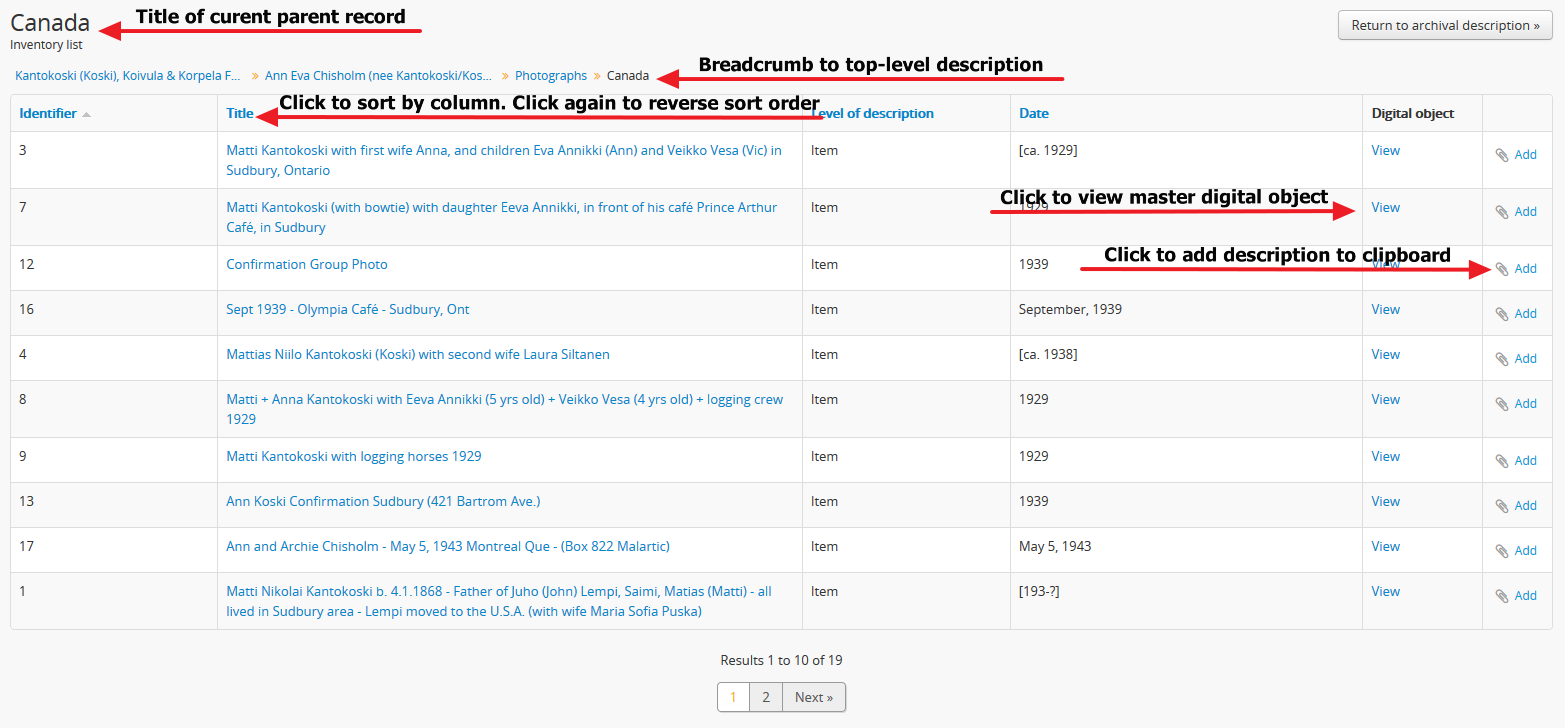
Task: Click the paperclip Add for logging horses row
Action: tap(1515, 461)
